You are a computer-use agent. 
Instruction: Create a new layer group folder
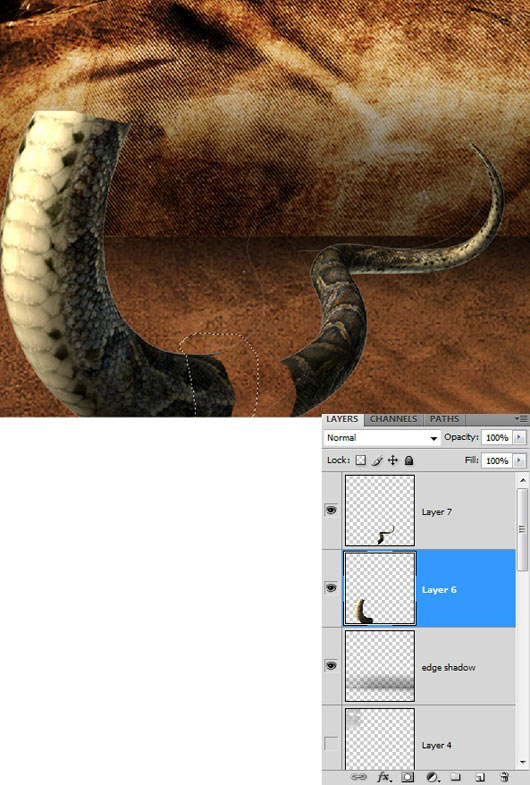455,777
